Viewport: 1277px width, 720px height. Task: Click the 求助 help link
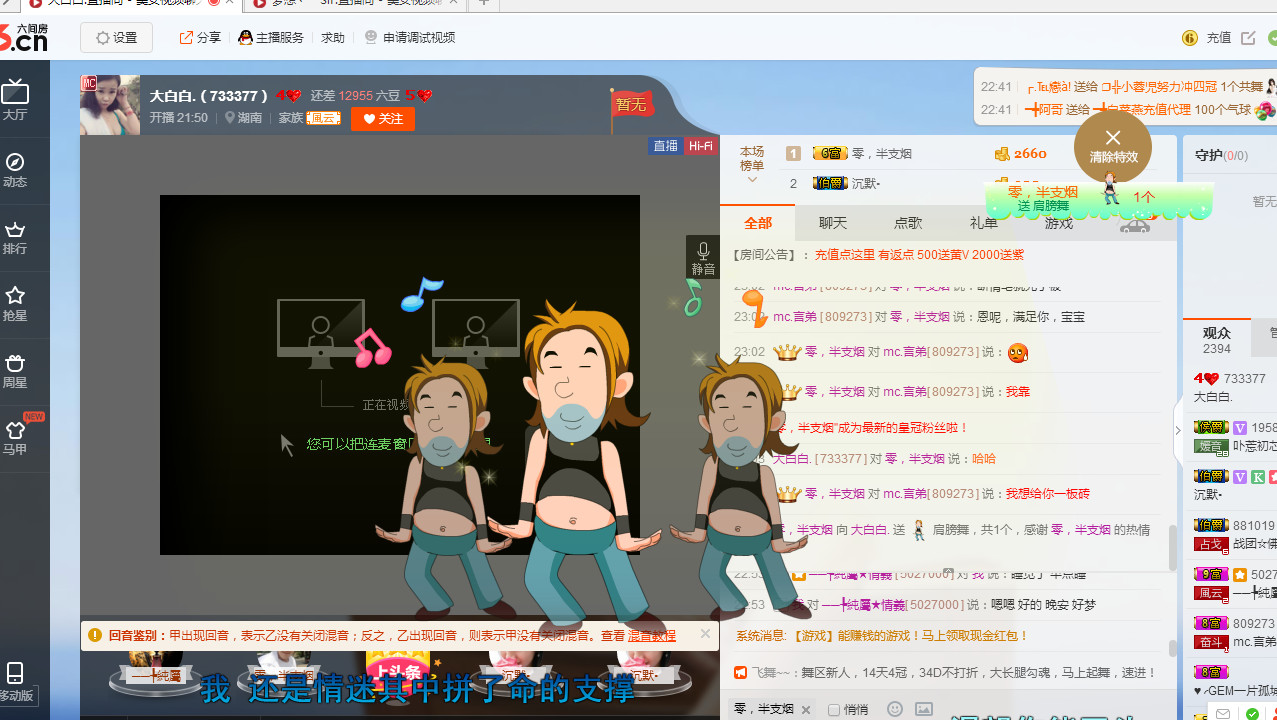[x=333, y=38]
